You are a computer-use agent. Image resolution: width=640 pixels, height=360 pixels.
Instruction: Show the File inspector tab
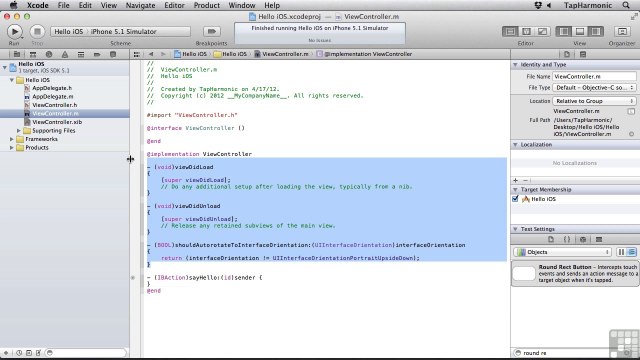[x=567, y=54]
